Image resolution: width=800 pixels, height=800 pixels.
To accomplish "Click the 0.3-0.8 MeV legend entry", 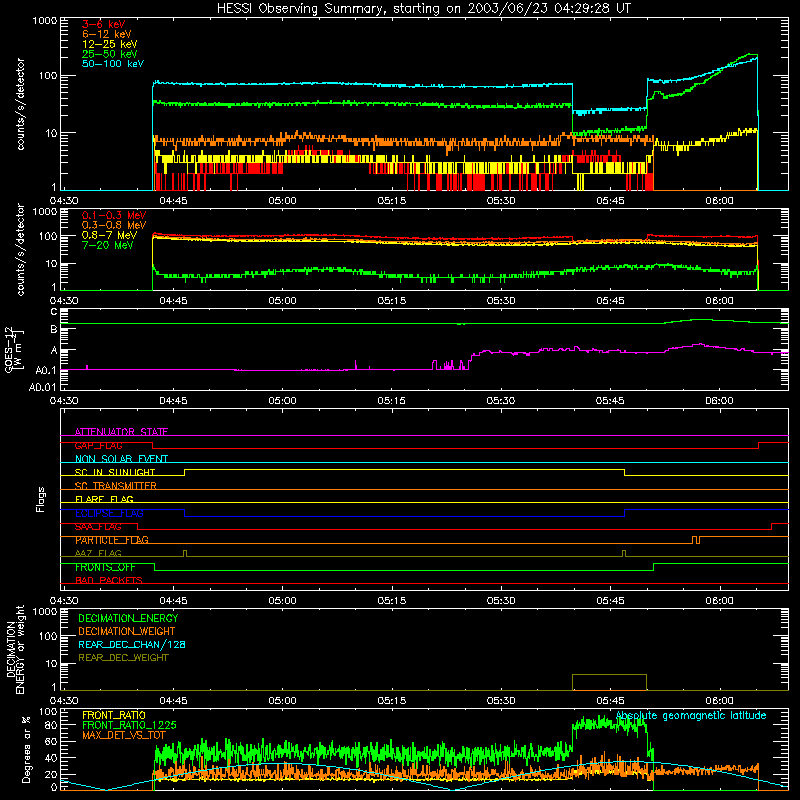I will tap(114, 225).
